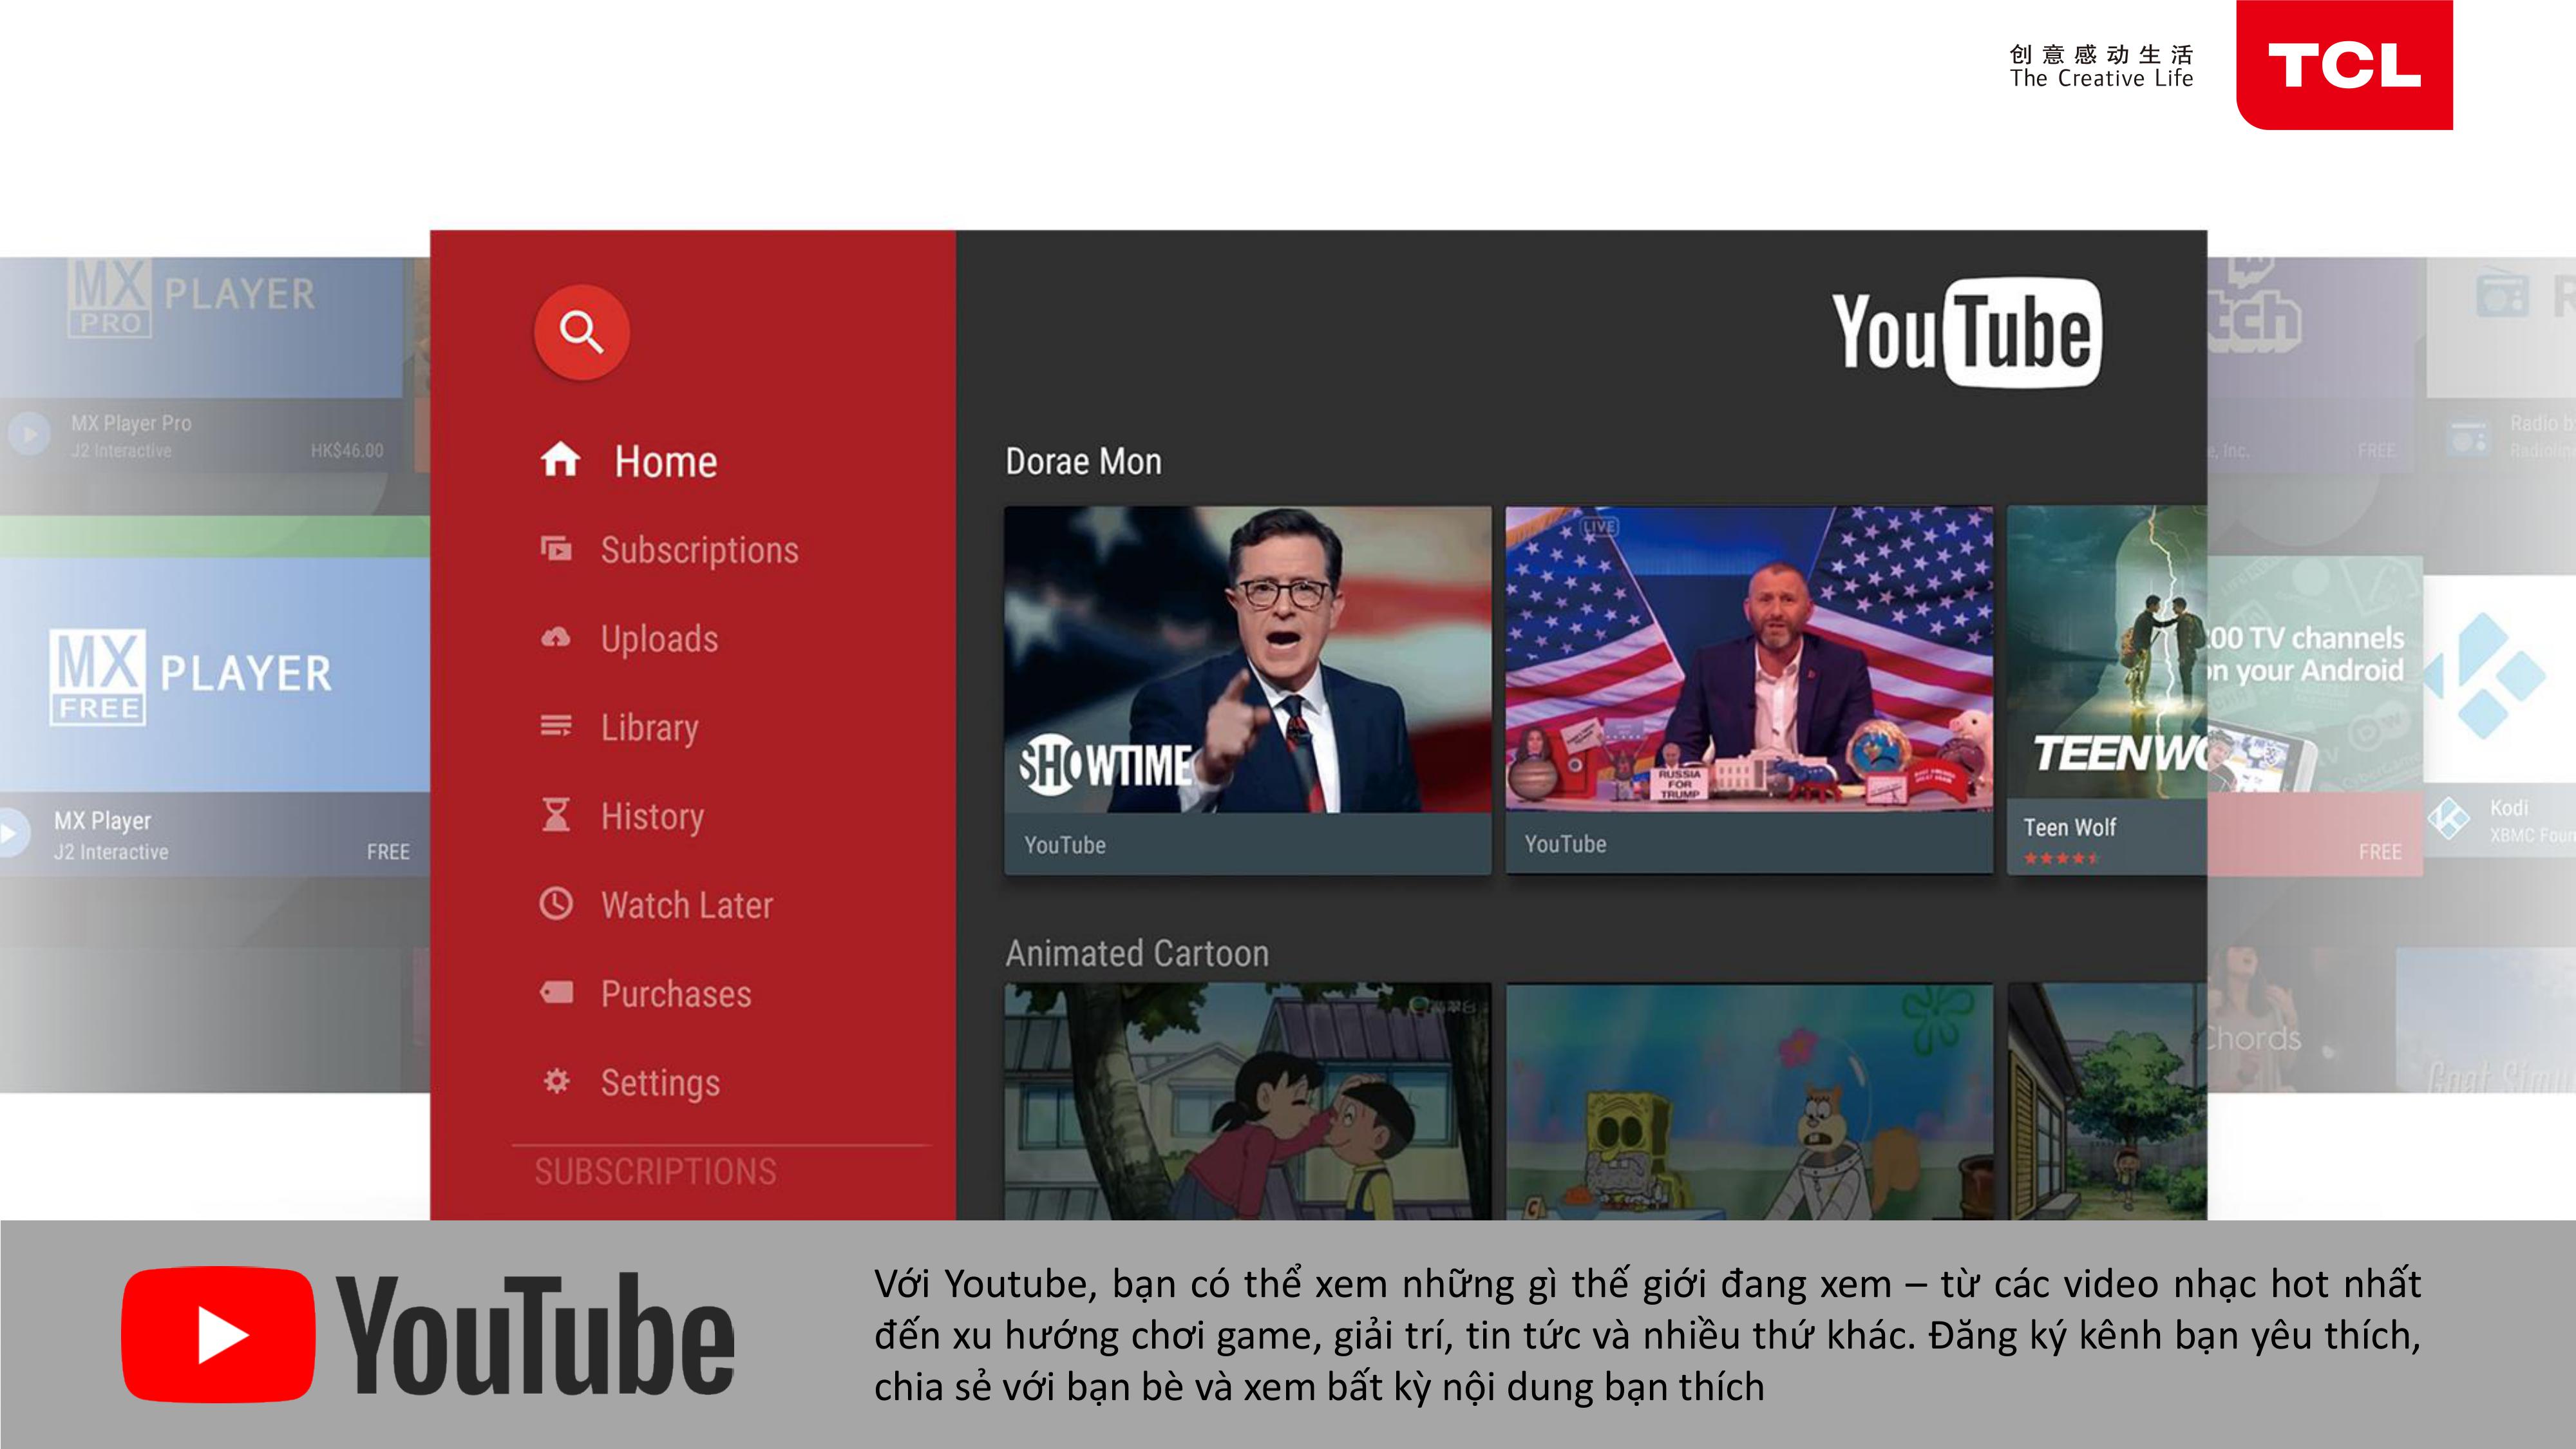Open the Subscriptions menu entry
The height and width of the screenshot is (1449, 2576).
click(x=699, y=550)
